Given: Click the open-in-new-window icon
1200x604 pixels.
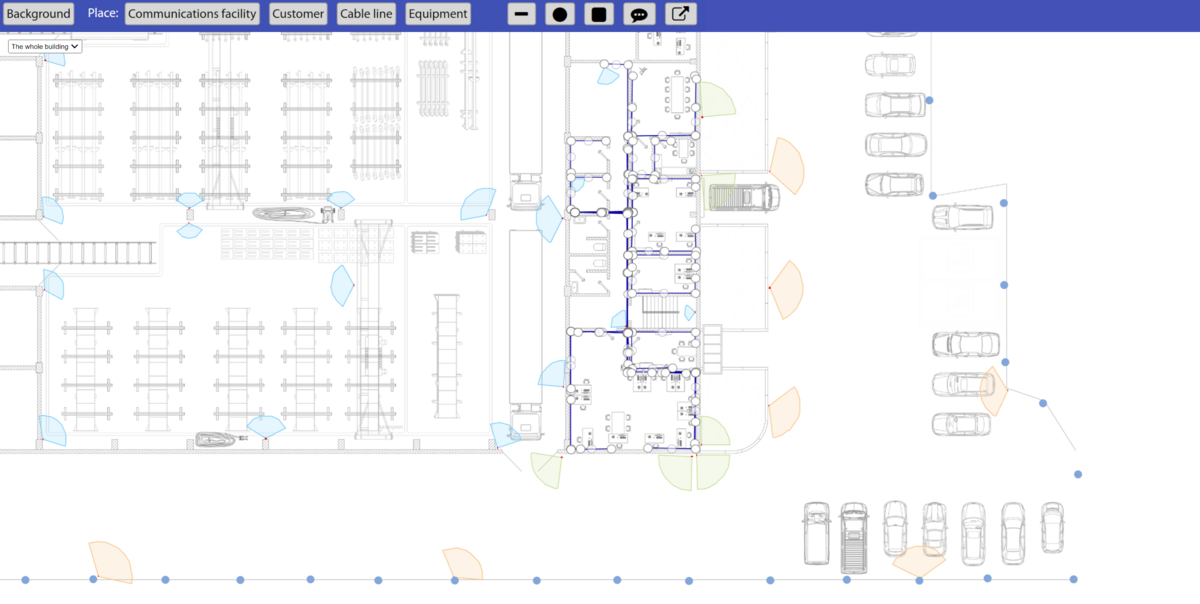Looking at the screenshot, I should pyautogui.click(x=680, y=13).
